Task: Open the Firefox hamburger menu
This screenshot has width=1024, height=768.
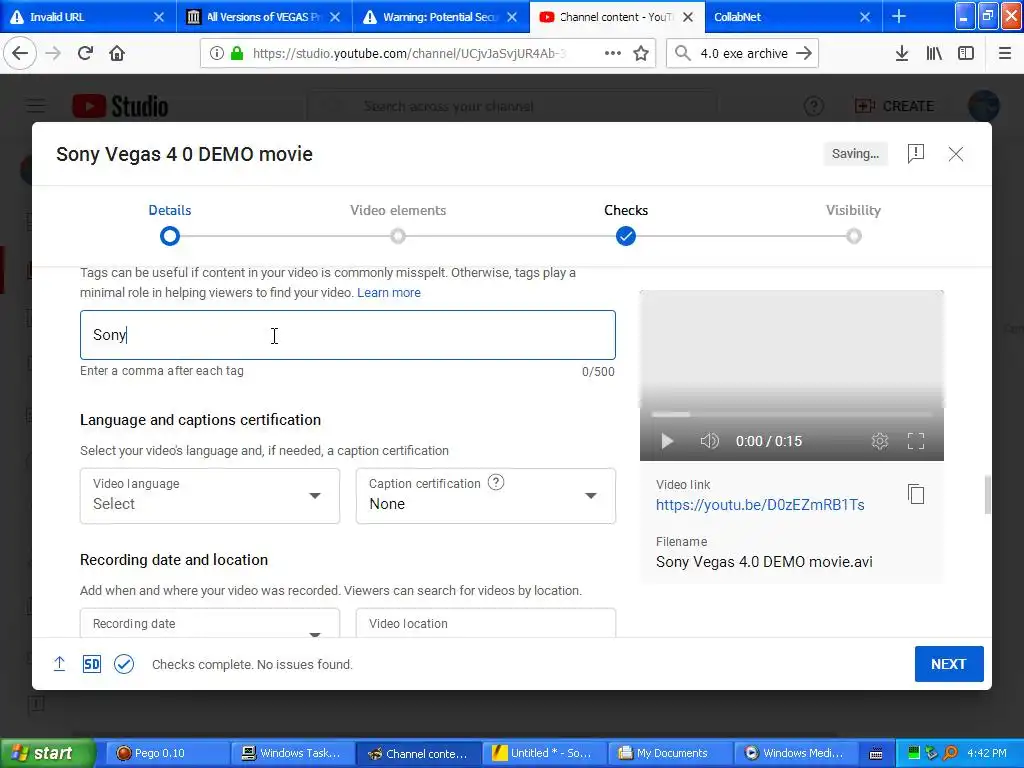Action: coord(1004,54)
